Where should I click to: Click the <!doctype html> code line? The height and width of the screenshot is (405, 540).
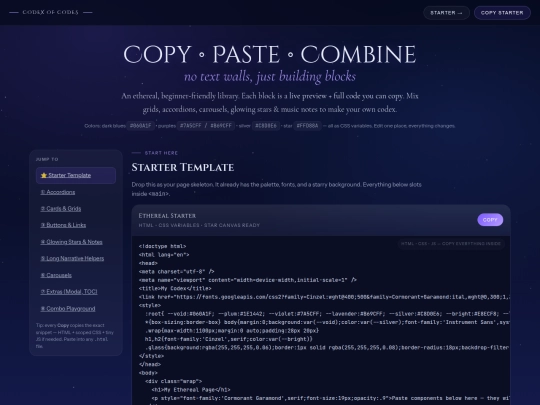(162, 247)
